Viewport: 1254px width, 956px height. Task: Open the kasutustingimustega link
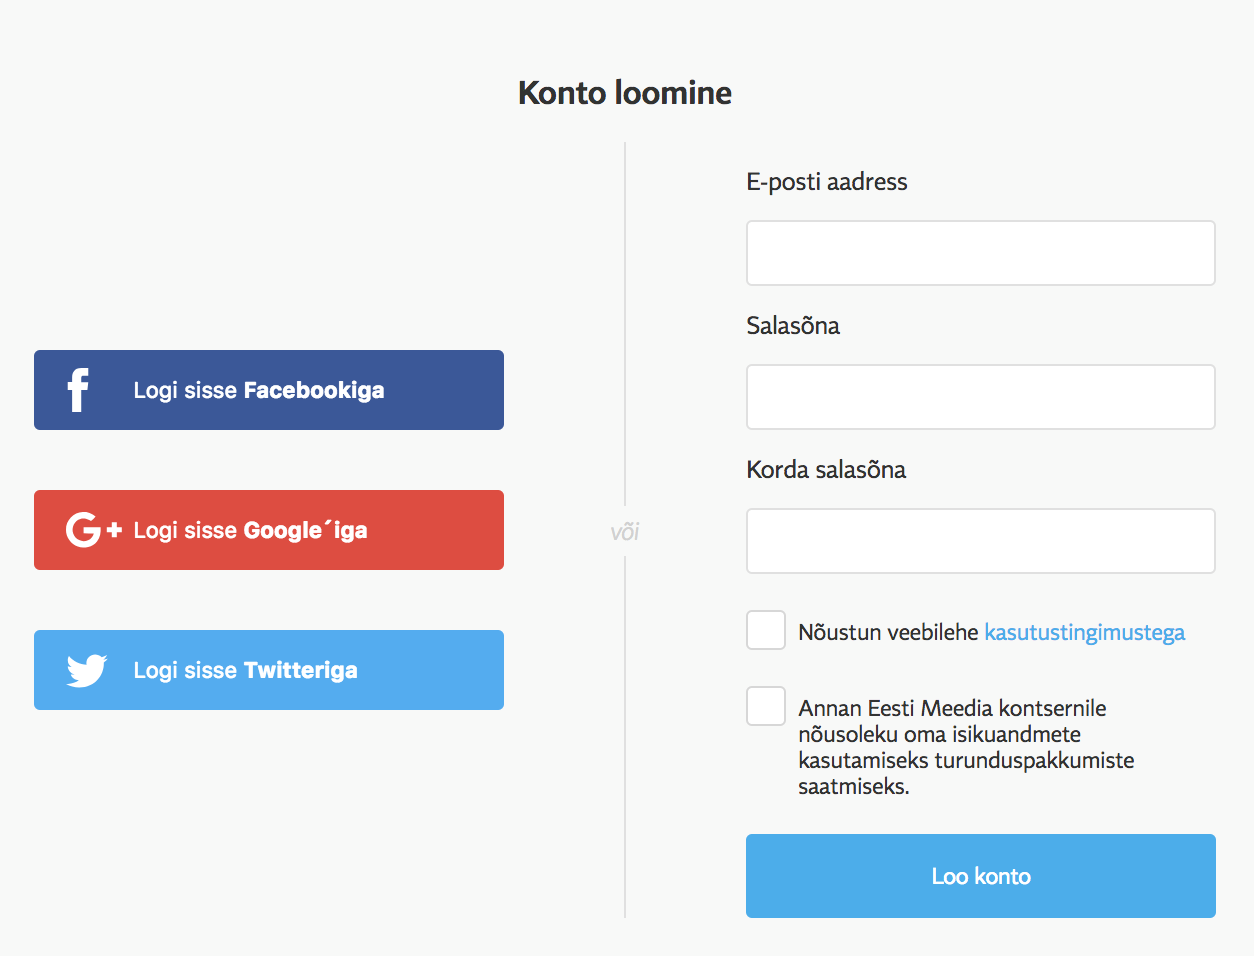coord(1085,632)
